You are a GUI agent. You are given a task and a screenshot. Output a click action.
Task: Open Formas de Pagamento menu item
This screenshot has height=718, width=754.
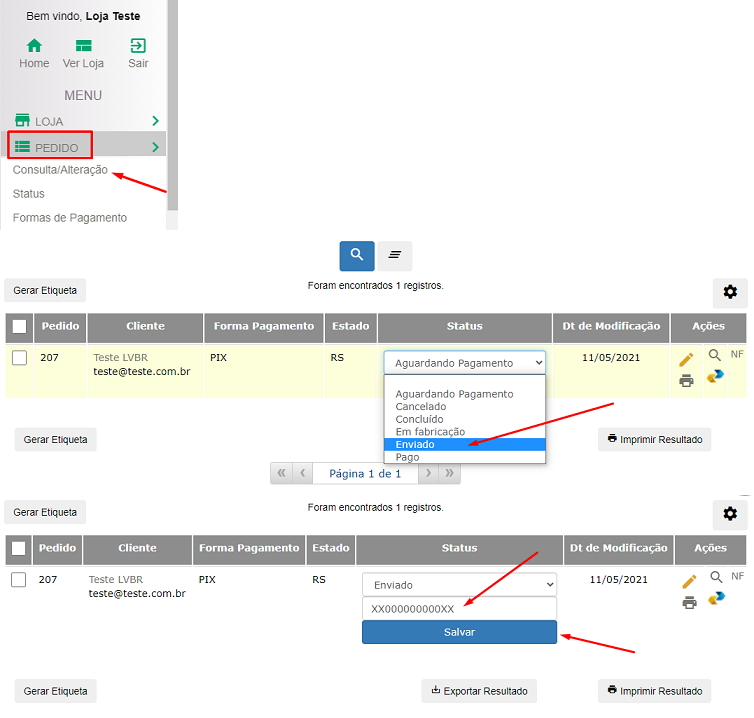tap(69, 218)
